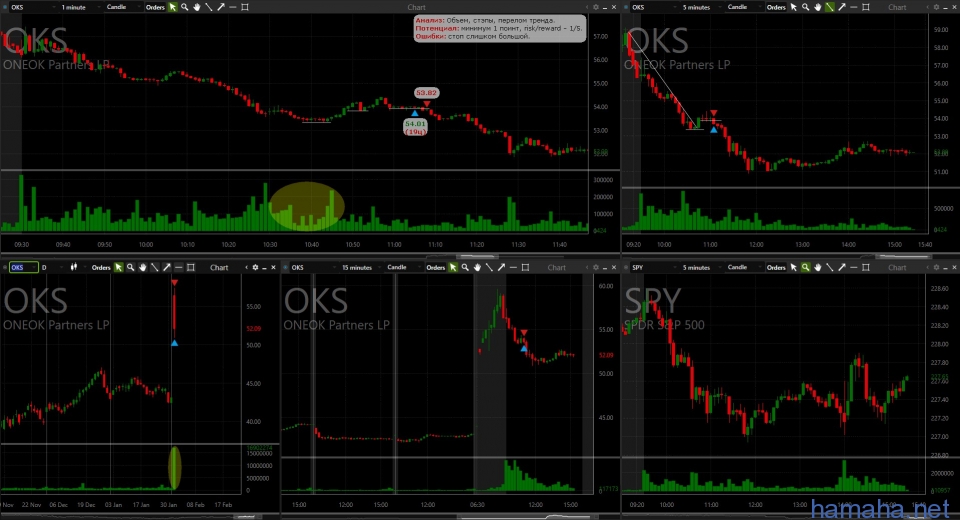
Task: Click the left arrow next to the gear in the 1 minute chart
Action: (x=587, y=7)
